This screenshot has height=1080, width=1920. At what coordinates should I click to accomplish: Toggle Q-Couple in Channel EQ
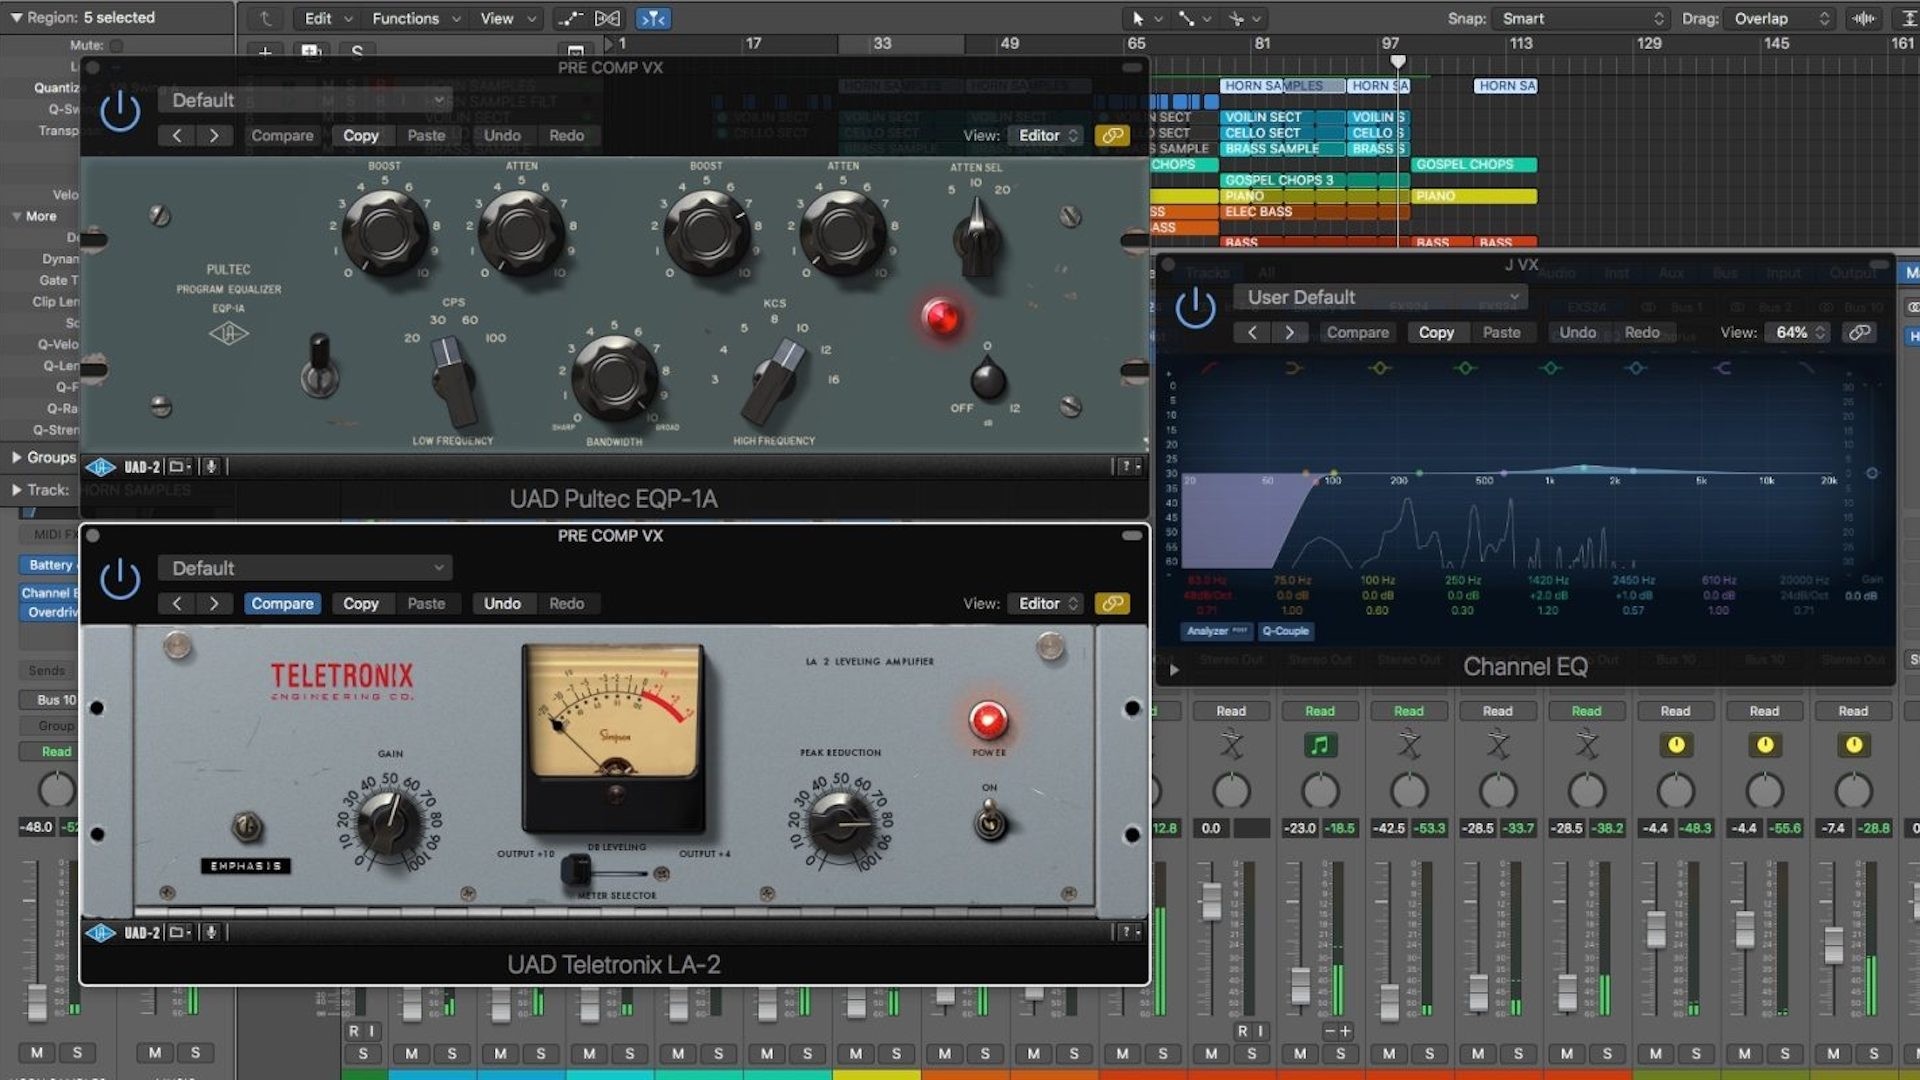(1285, 631)
